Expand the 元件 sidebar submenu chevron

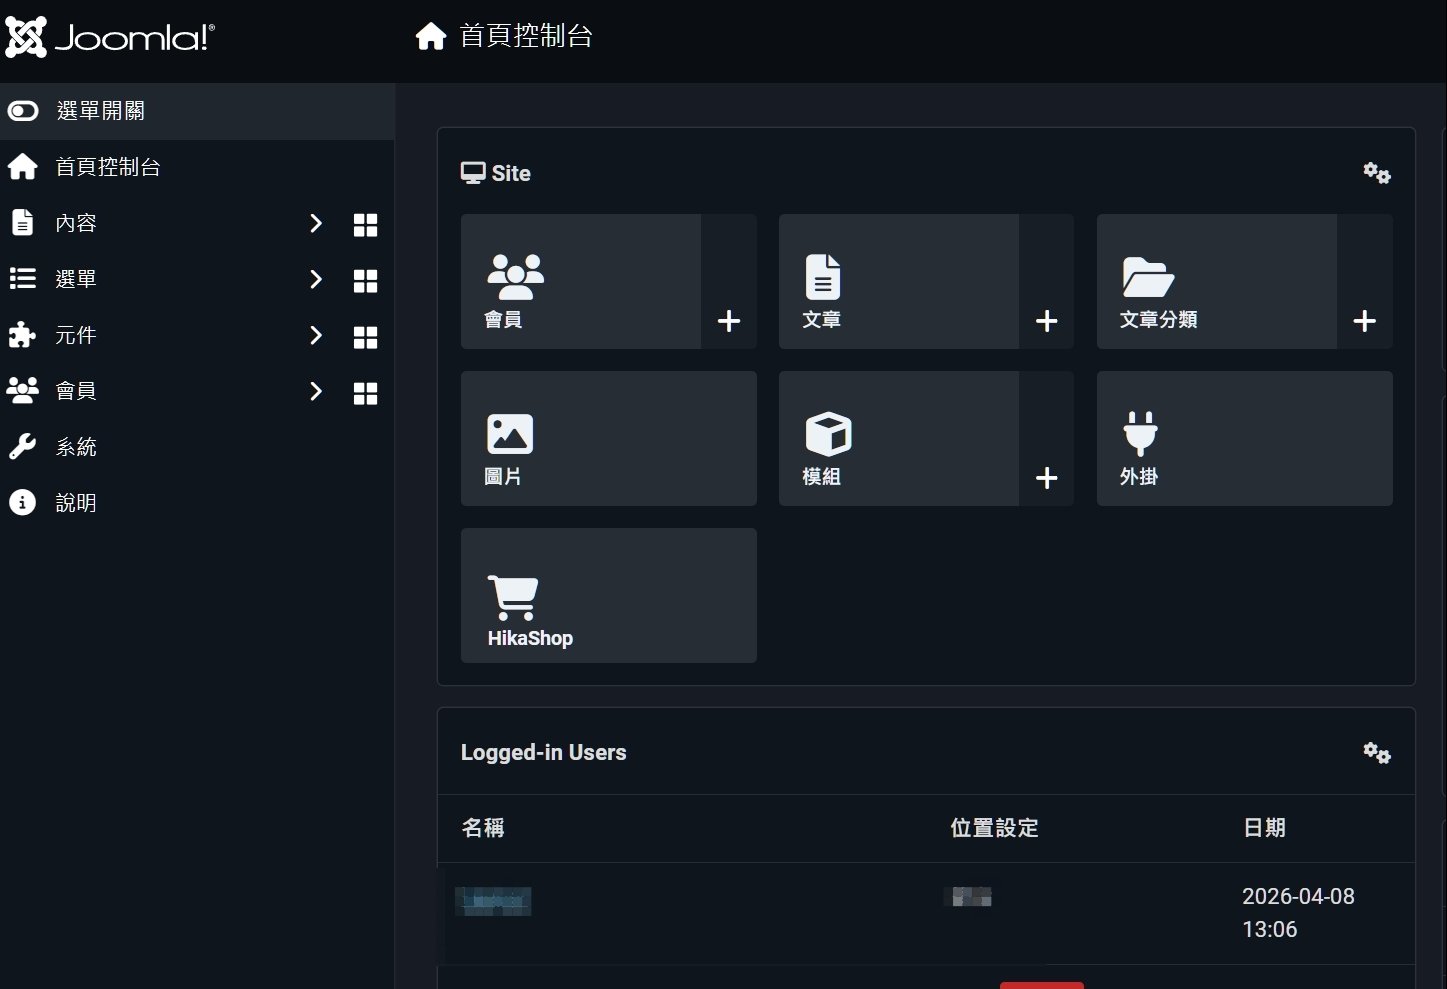click(x=316, y=335)
